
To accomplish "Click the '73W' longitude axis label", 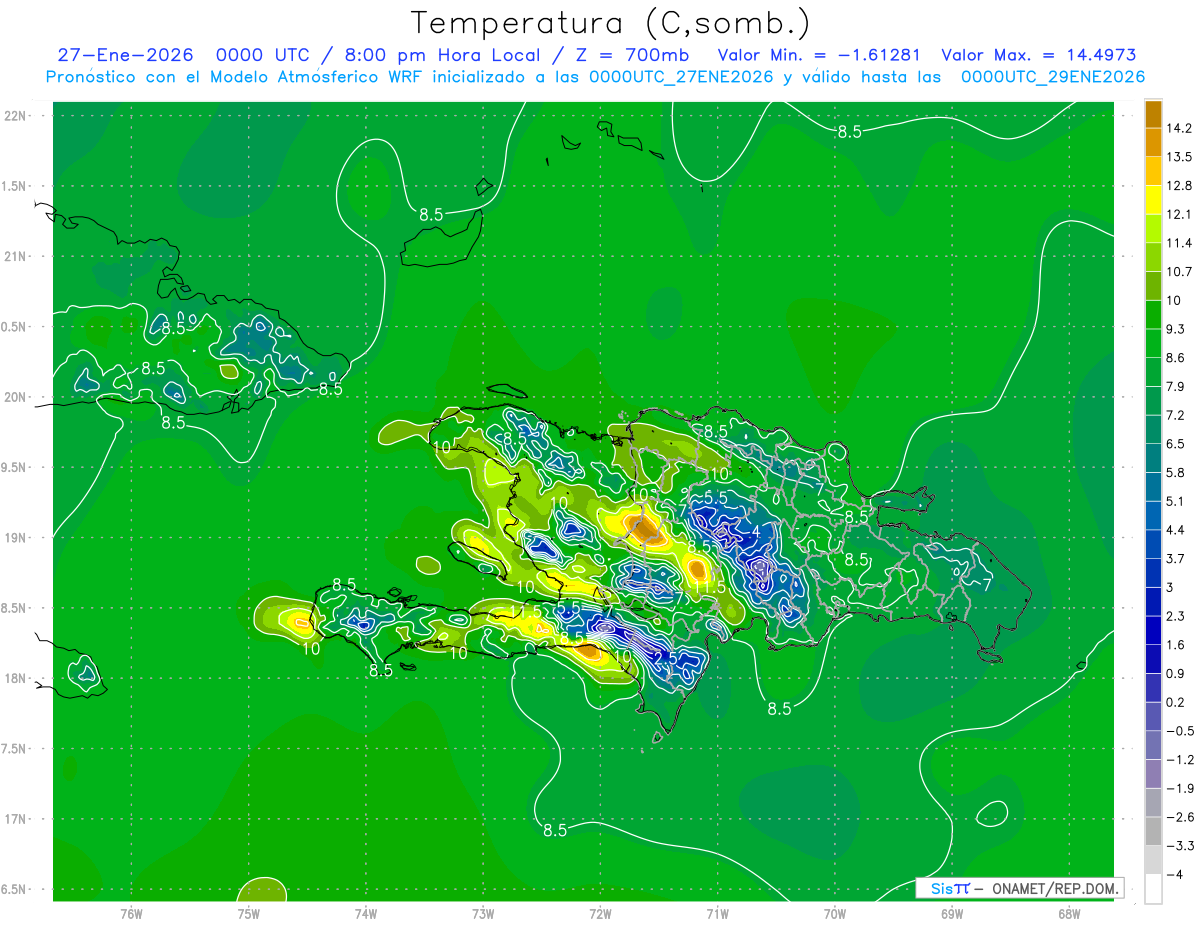I will coord(483,914).
